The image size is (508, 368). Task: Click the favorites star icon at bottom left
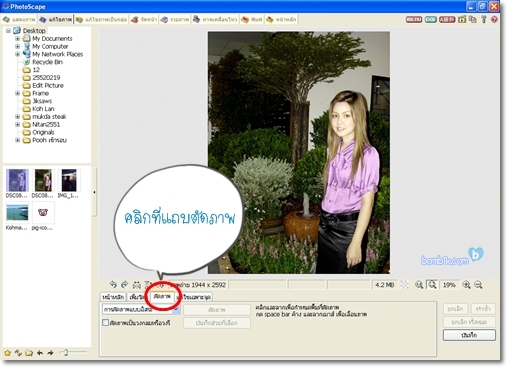8,353
